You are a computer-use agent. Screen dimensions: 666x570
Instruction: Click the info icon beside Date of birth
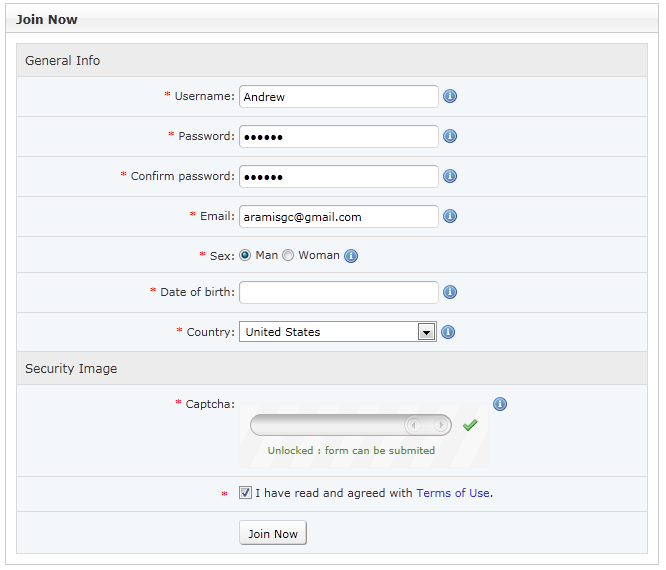[450, 292]
